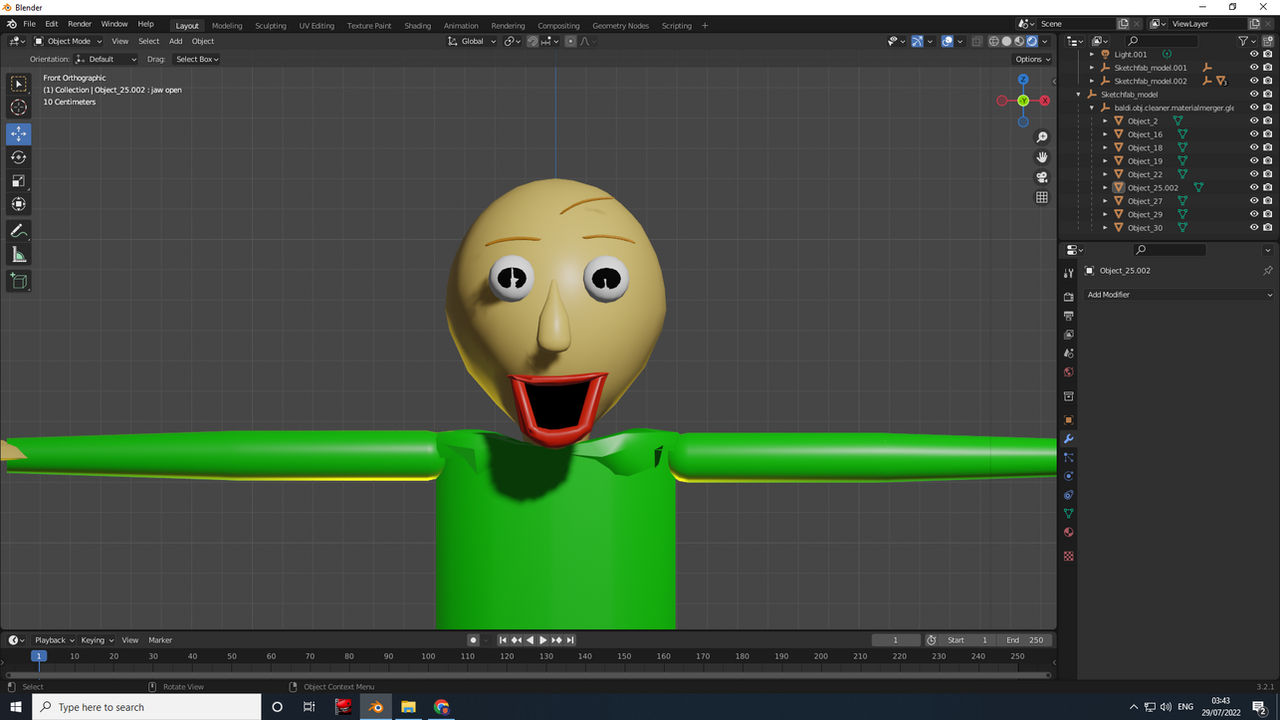Select the Add Cube tool
Image resolution: width=1280 pixels, height=720 pixels.
(19, 281)
